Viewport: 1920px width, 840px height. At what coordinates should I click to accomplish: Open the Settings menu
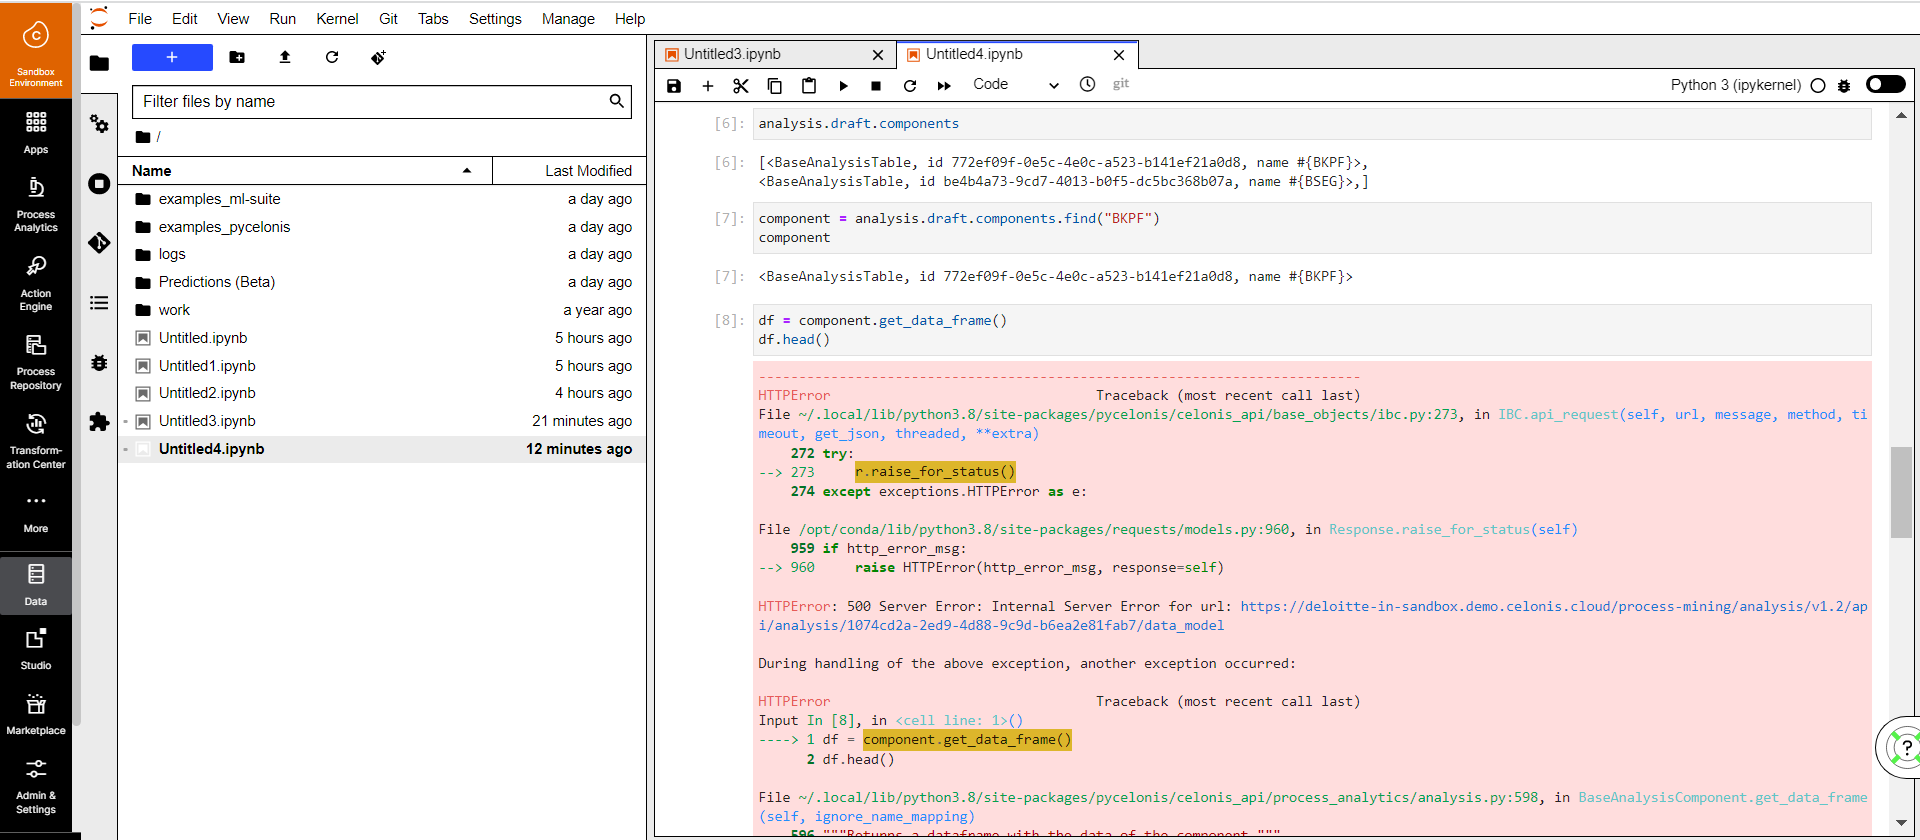(x=495, y=19)
